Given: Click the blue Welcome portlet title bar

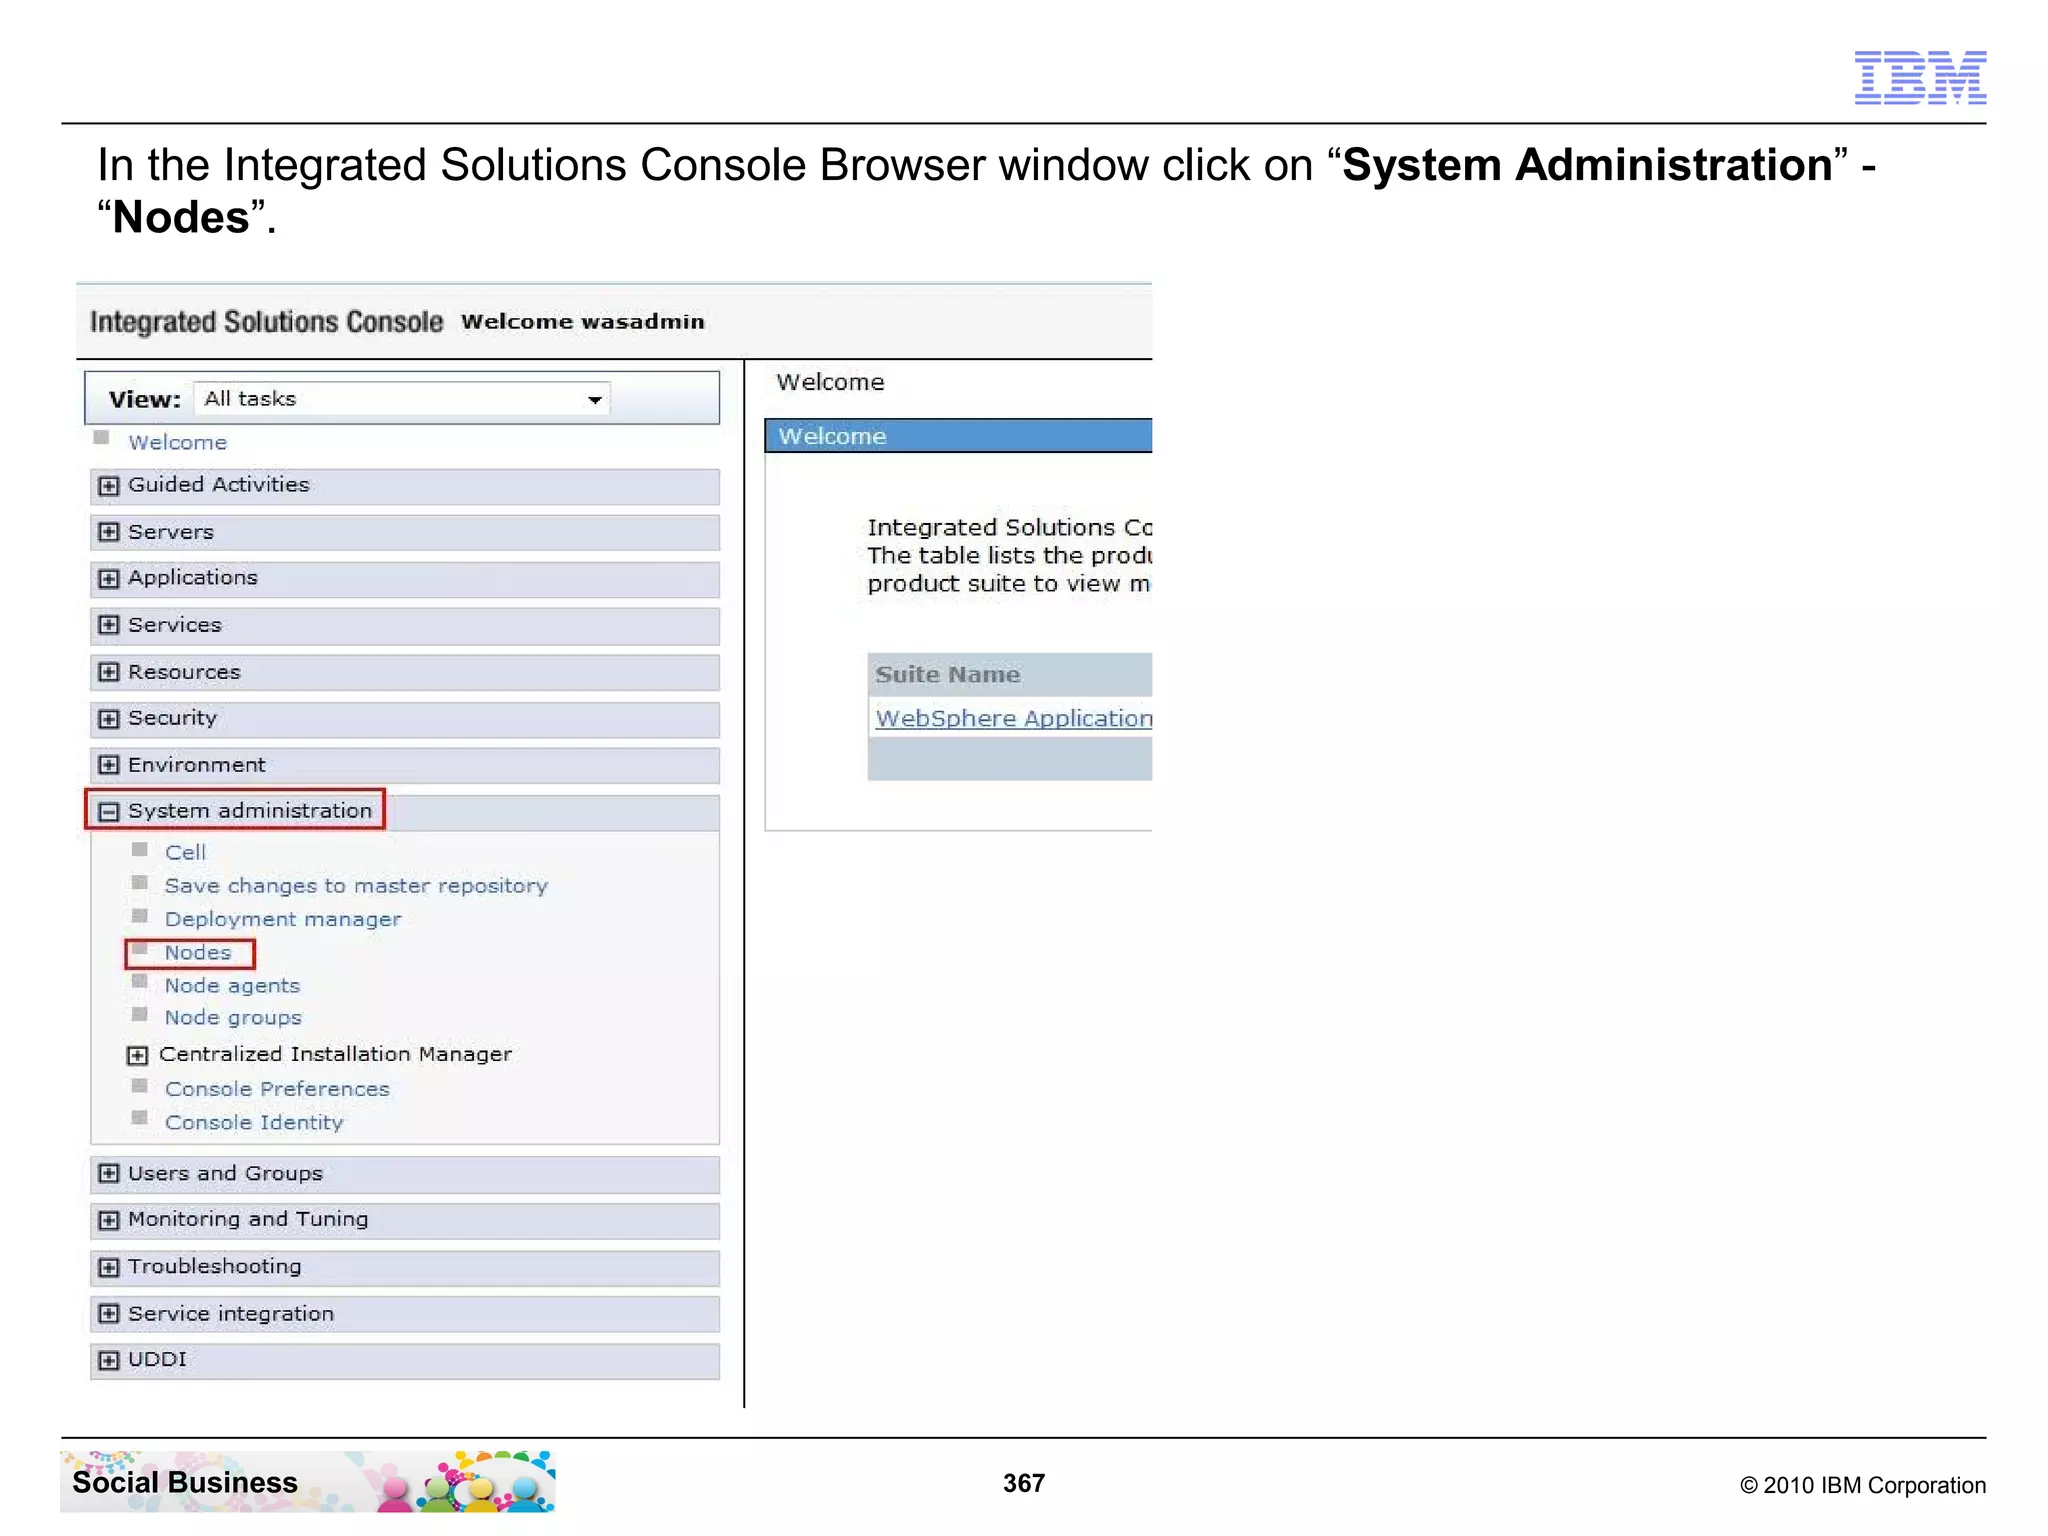Looking at the screenshot, I should [958, 436].
